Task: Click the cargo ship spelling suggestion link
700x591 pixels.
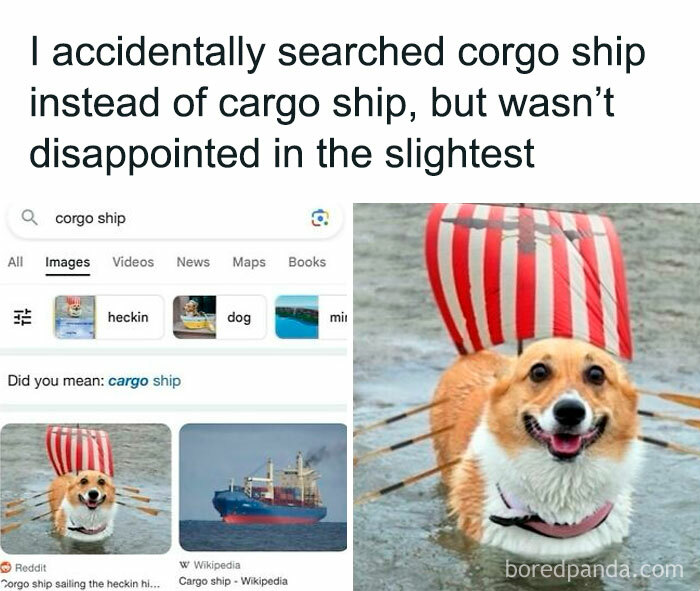Action: [x=144, y=381]
